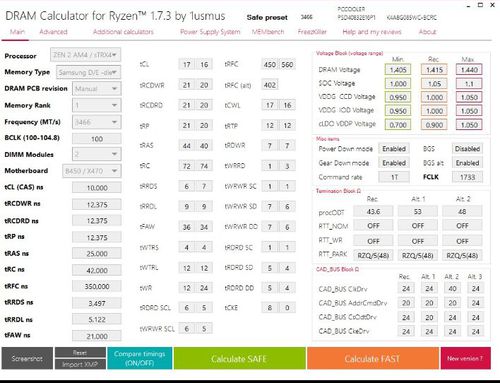The width and height of the screenshot is (500, 383).
Task: Click the DRAM Voltage Max value 1.440
Action: click(x=469, y=70)
